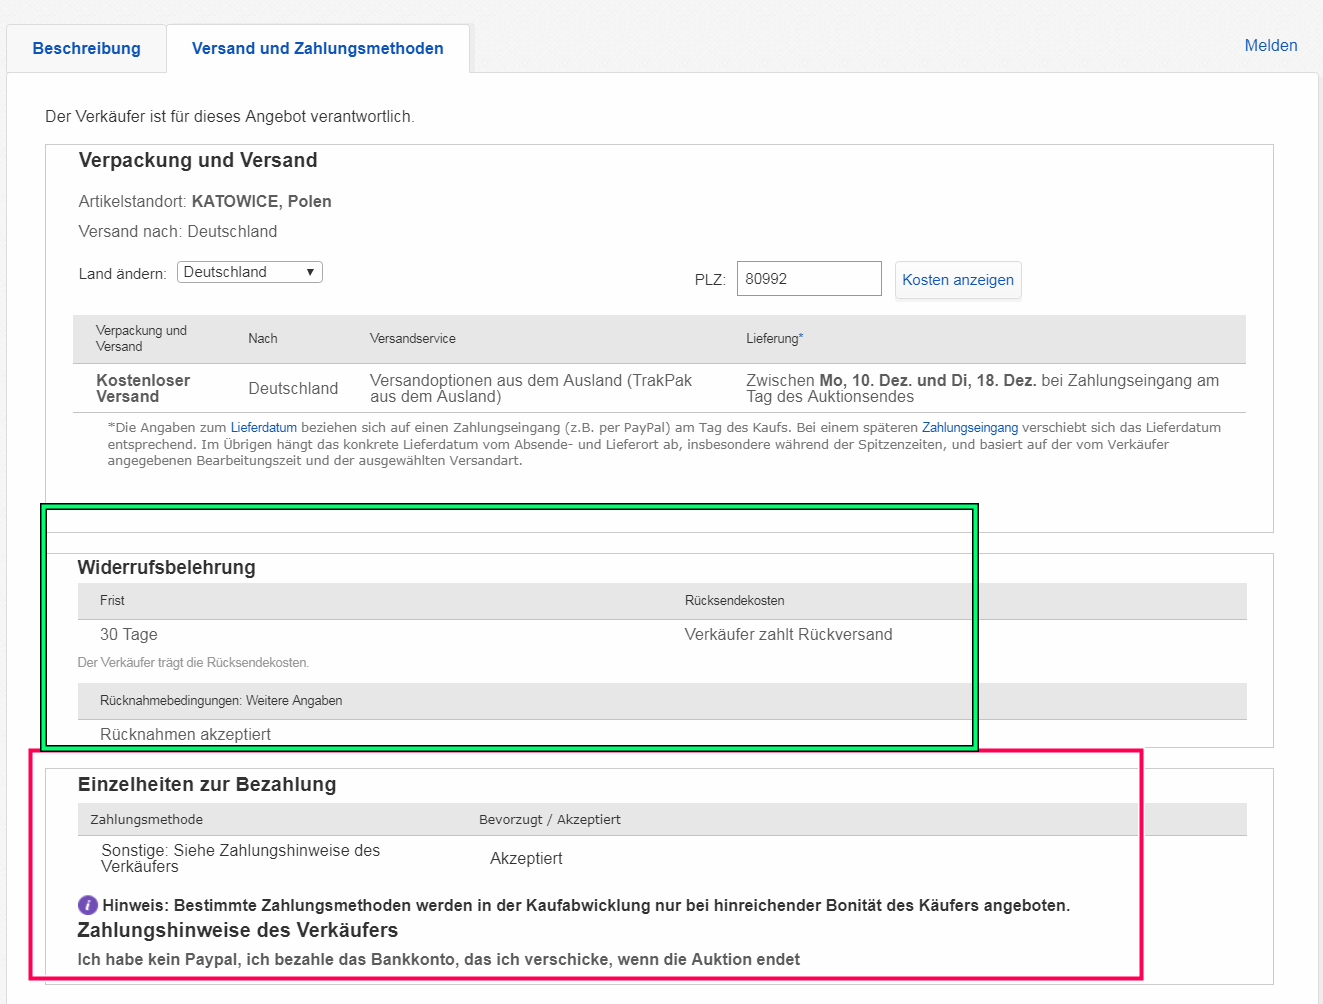
Task: Select the Versand und Zahlungsmethoden tab
Action: [317, 48]
